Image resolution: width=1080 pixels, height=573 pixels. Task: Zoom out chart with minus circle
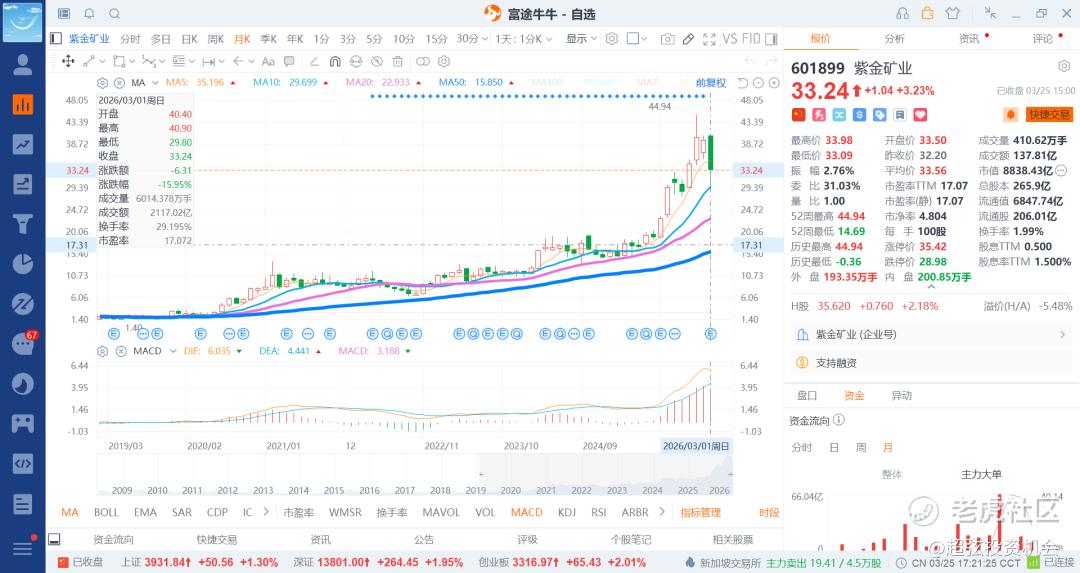[x=758, y=83]
